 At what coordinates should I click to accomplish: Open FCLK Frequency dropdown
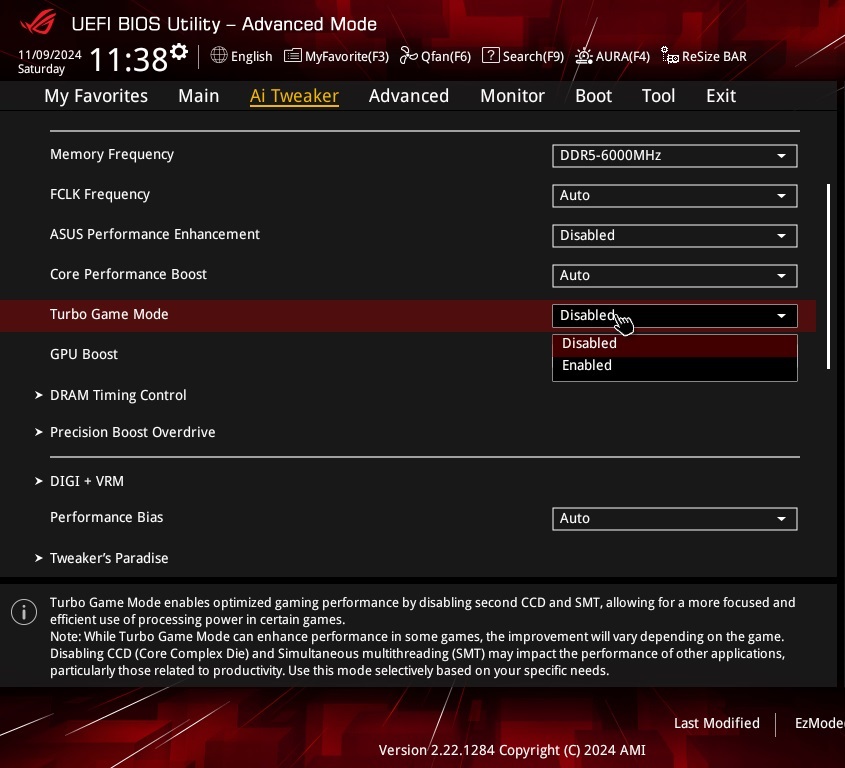(x=675, y=196)
